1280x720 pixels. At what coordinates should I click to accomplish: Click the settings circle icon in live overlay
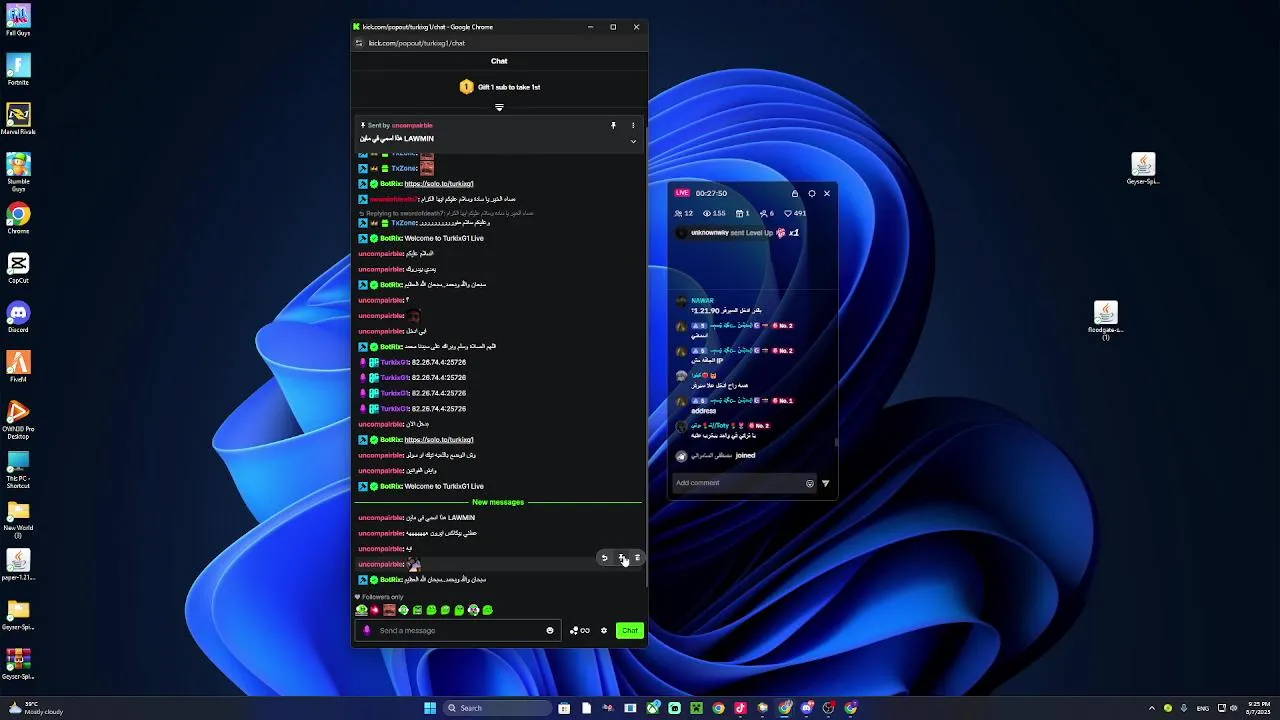tap(811, 193)
